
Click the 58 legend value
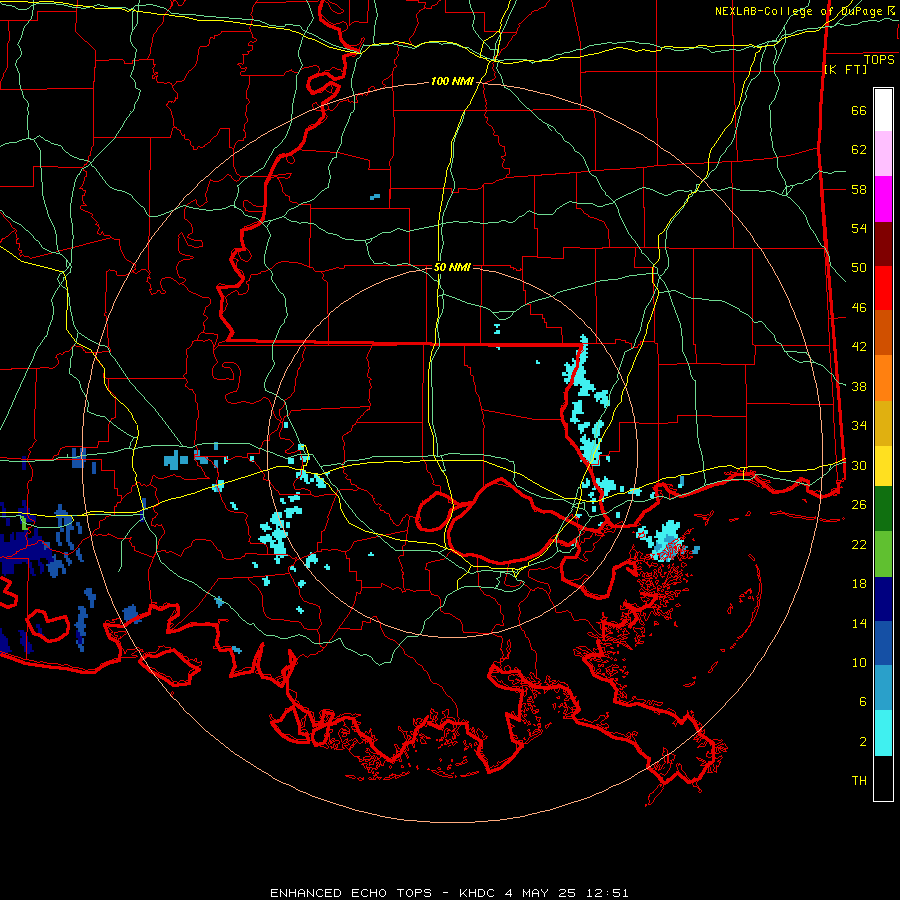[x=859, y=189]
